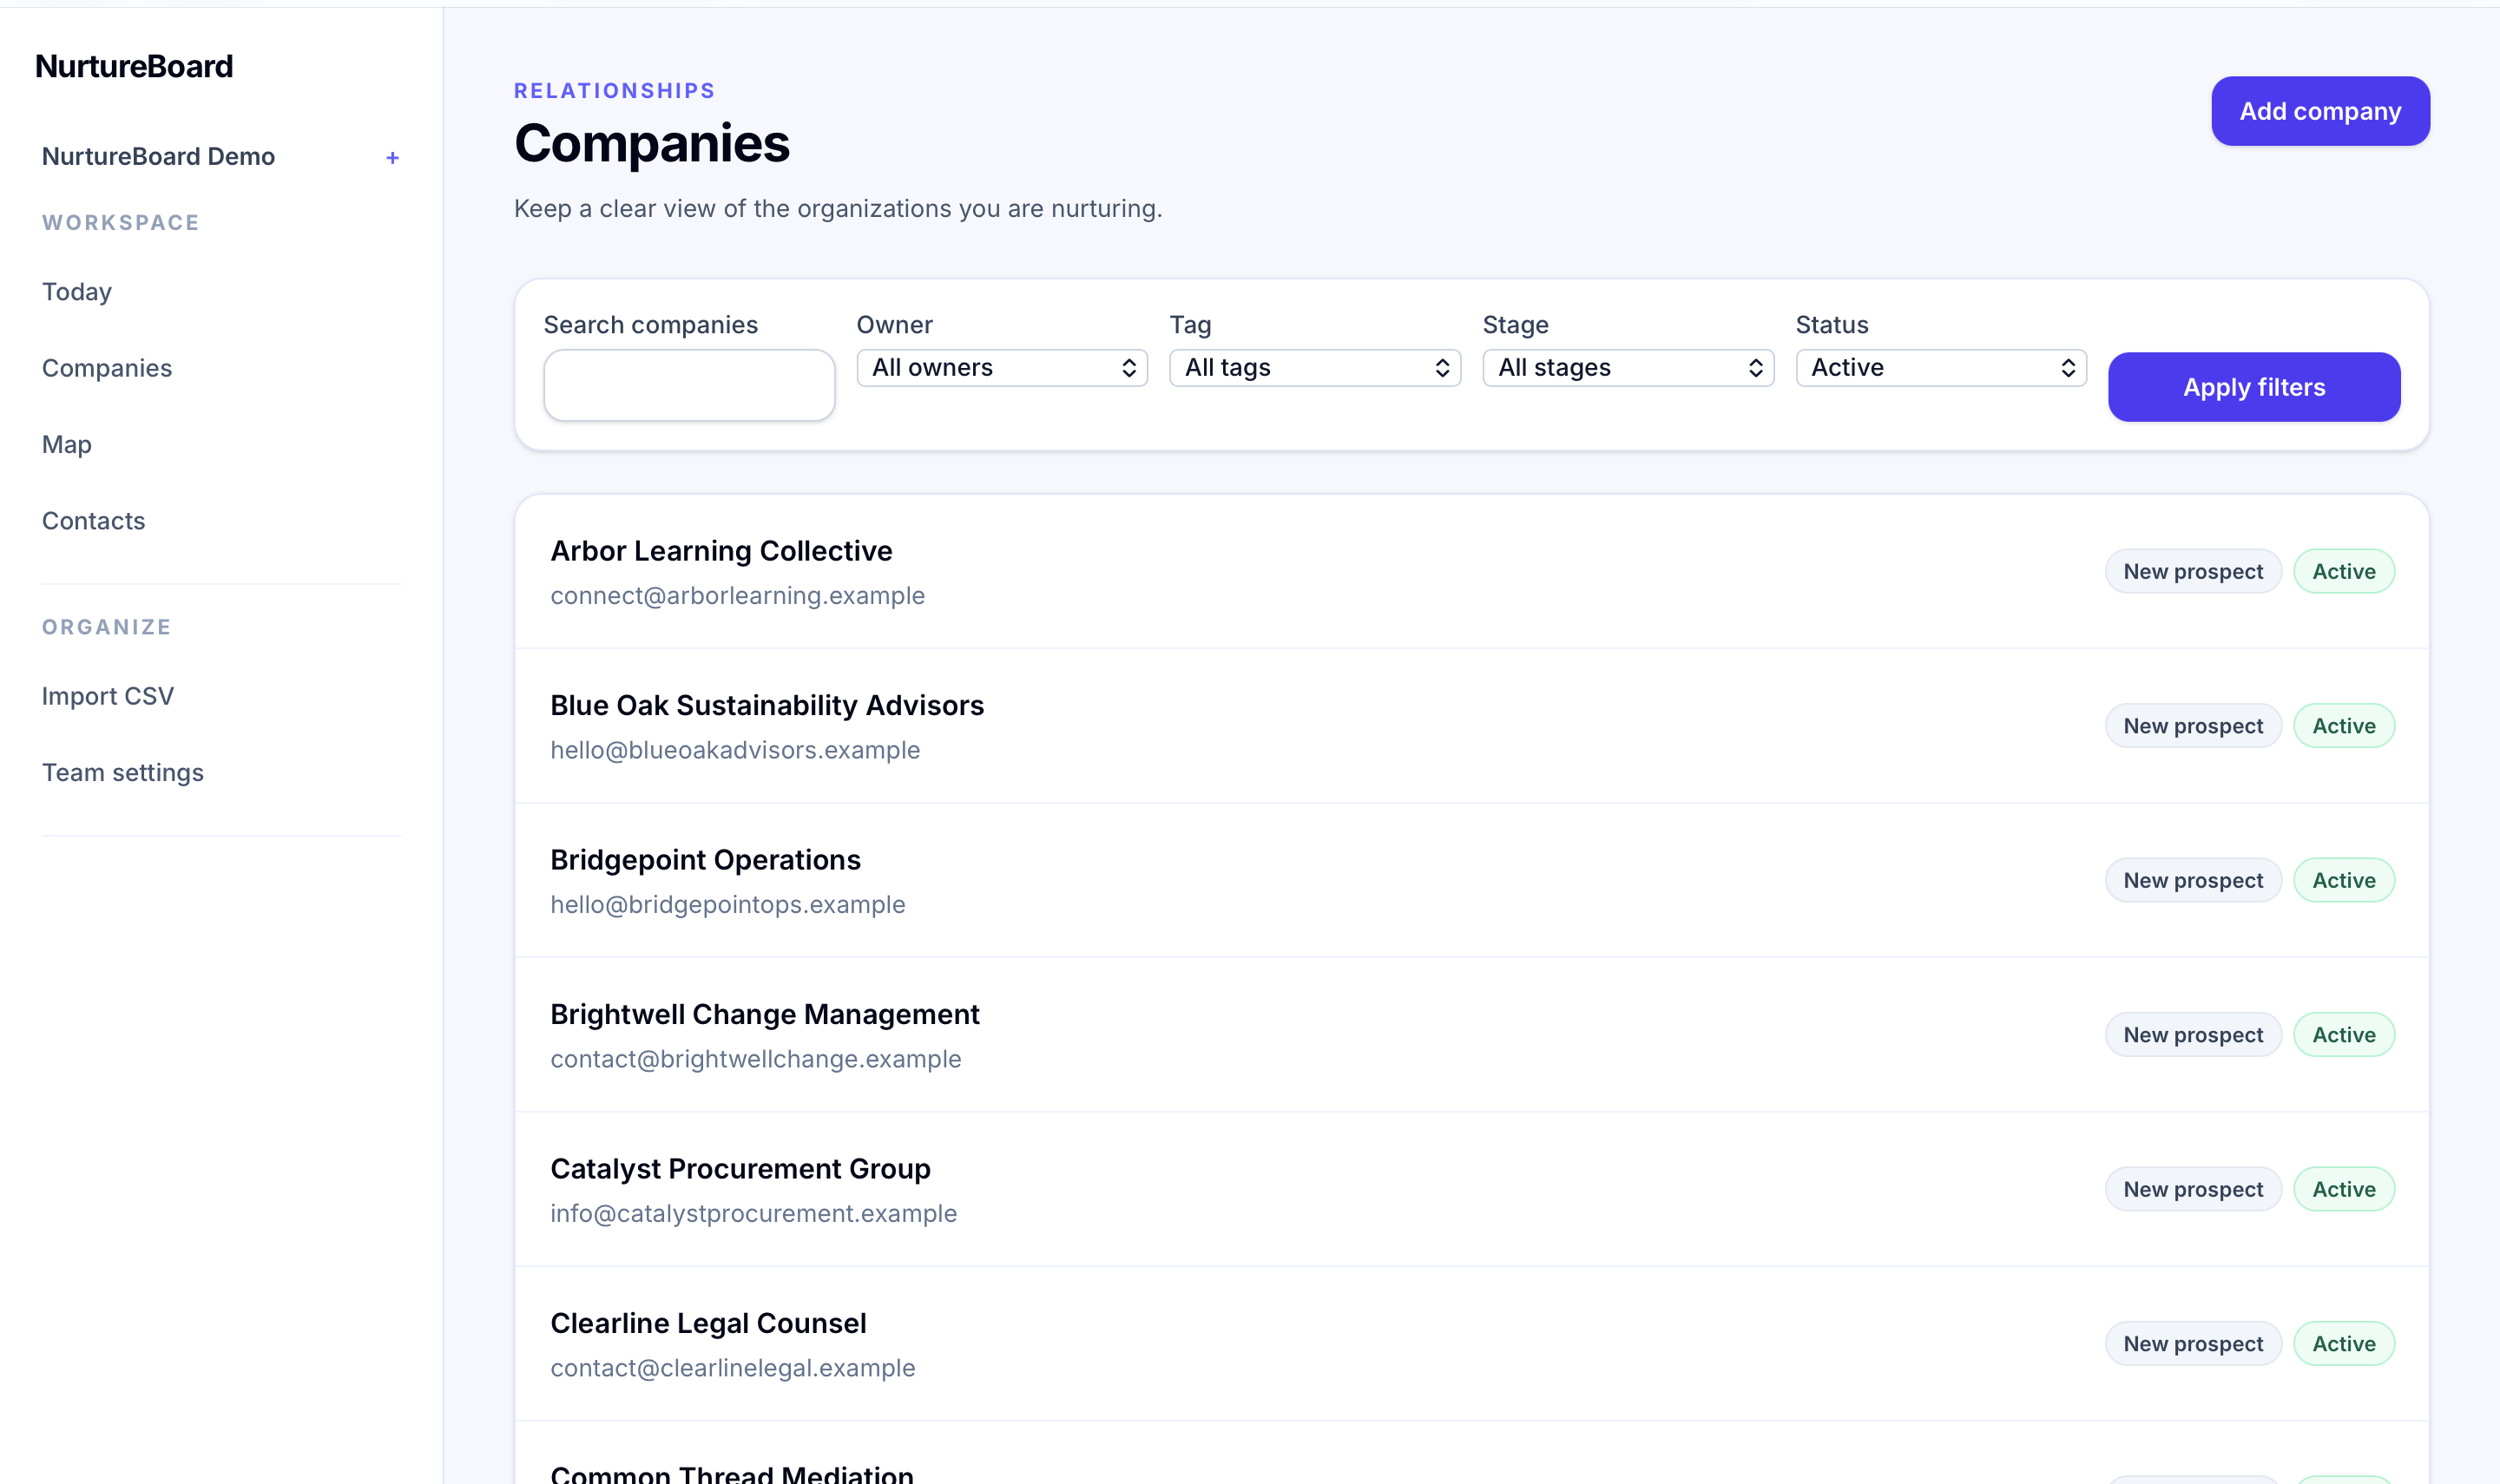This screenshot has height=1484, width=2500.
Task: Click the Companies page heading
Action: click(x=652, y=144)
